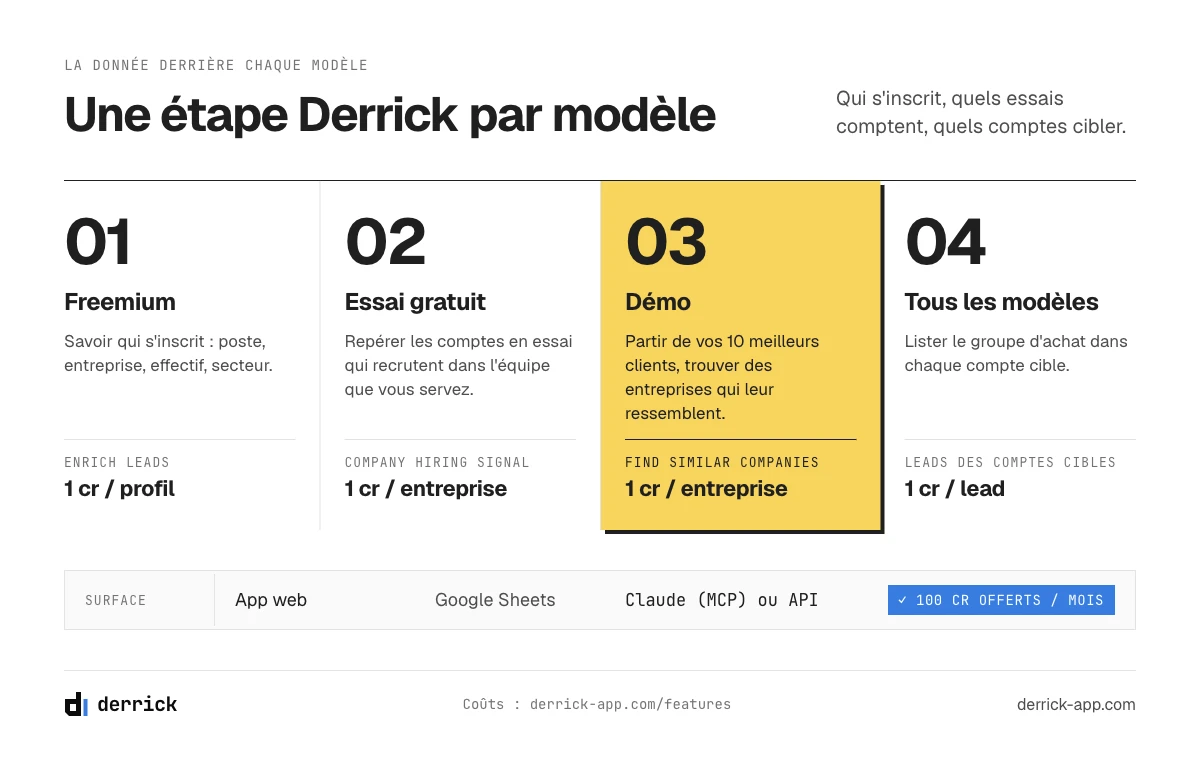
Task: Click the 1 cr / lead price
Action: coord(955,489)
